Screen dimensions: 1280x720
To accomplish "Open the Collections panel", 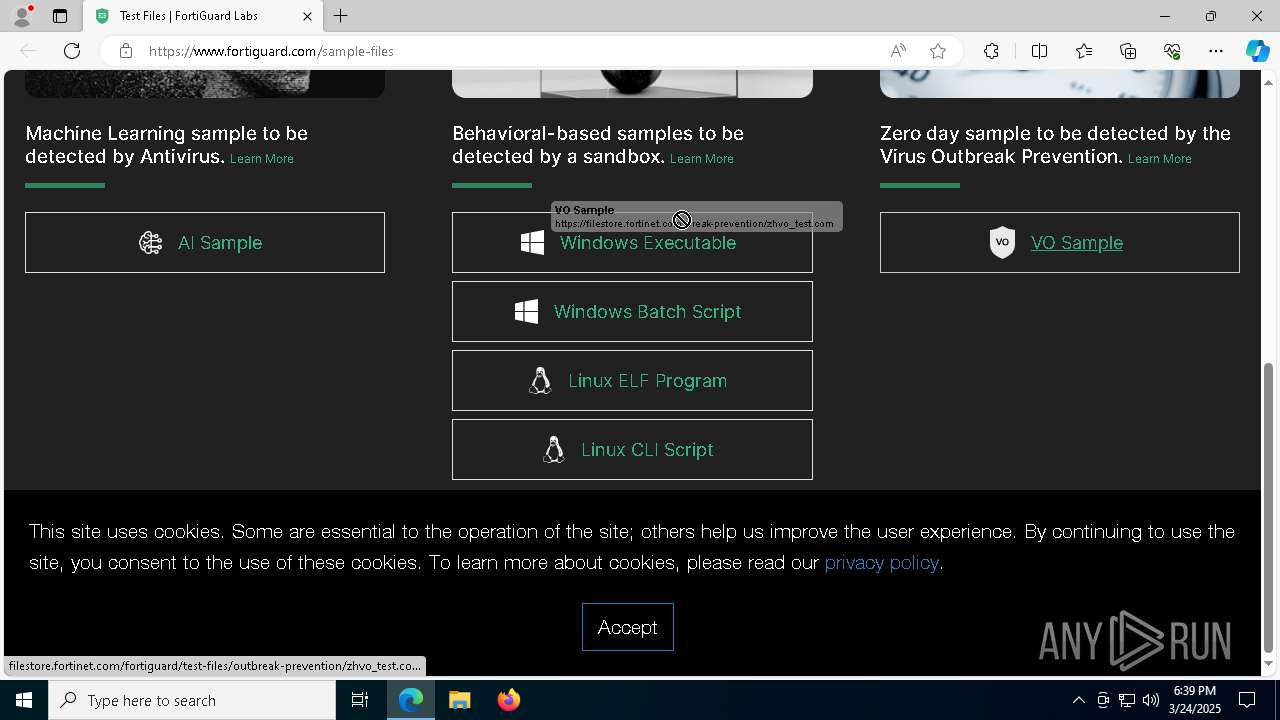I will (1128, 51).
